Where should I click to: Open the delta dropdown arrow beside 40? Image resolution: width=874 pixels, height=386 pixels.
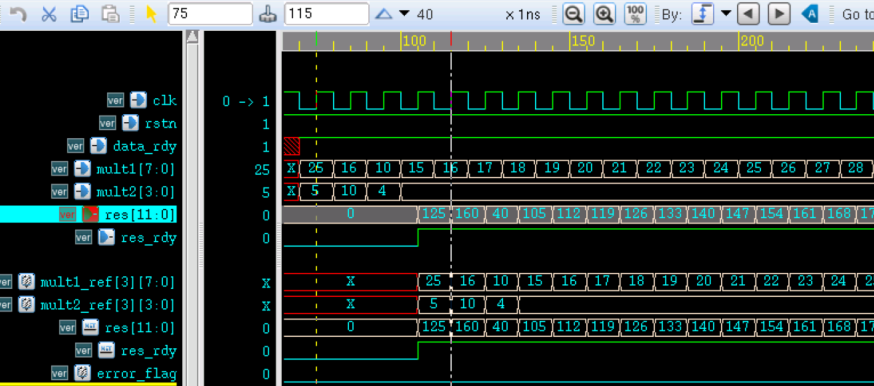[405, 13]
